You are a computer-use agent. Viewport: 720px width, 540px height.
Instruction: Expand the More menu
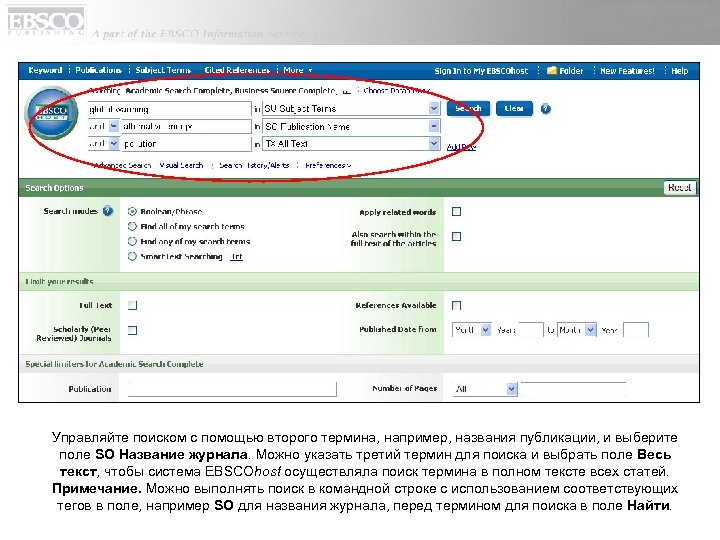click(298, 70)
